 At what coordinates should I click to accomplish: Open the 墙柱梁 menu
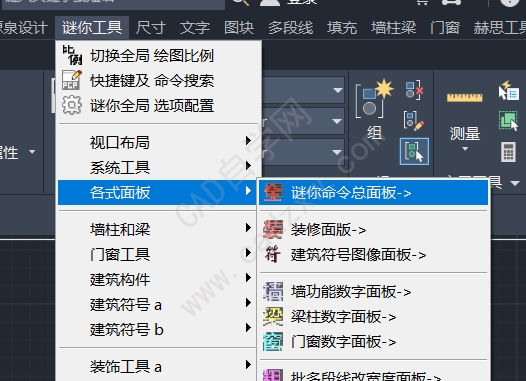point(393,28)
